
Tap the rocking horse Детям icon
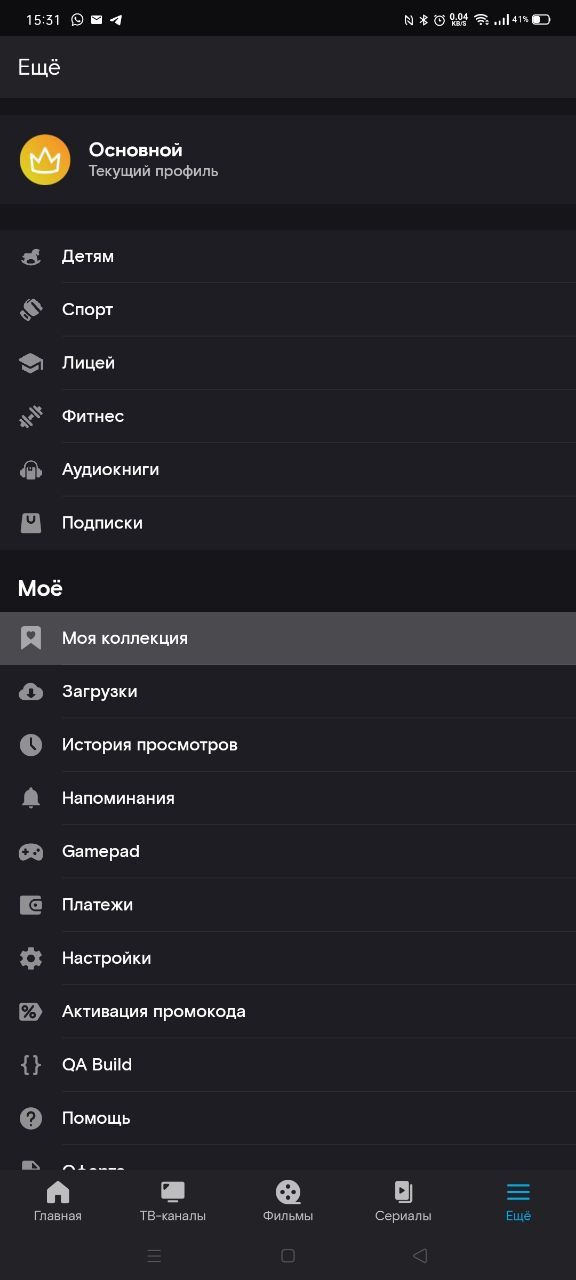coord(31,257)
